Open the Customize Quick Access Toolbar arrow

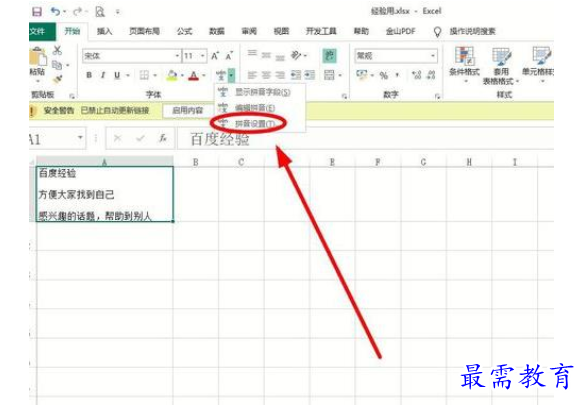coord(117,12)
